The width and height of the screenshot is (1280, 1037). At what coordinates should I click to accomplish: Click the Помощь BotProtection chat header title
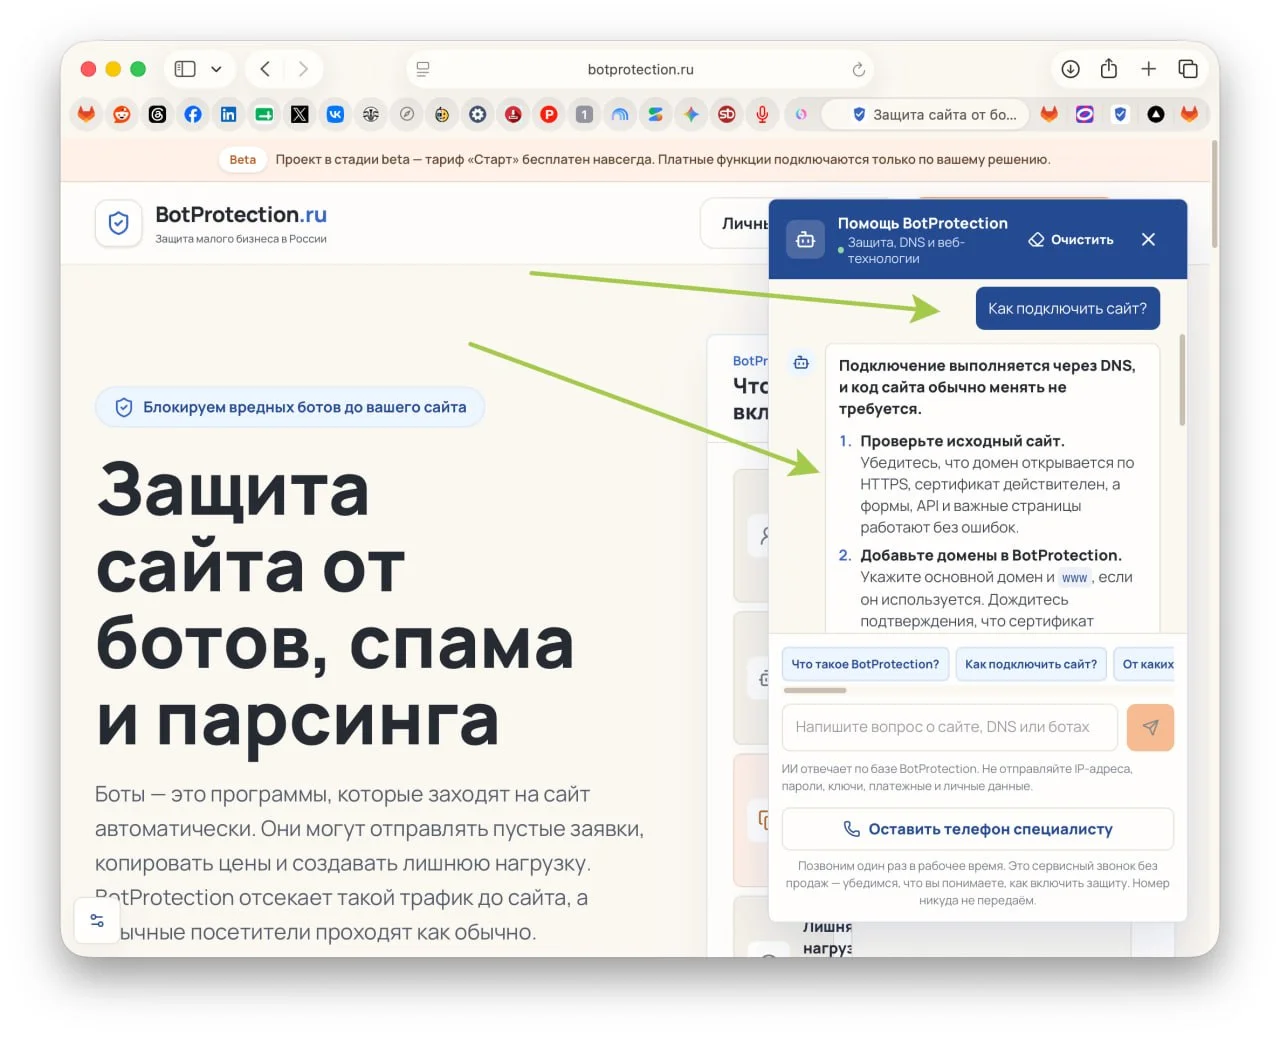point(922,223)
